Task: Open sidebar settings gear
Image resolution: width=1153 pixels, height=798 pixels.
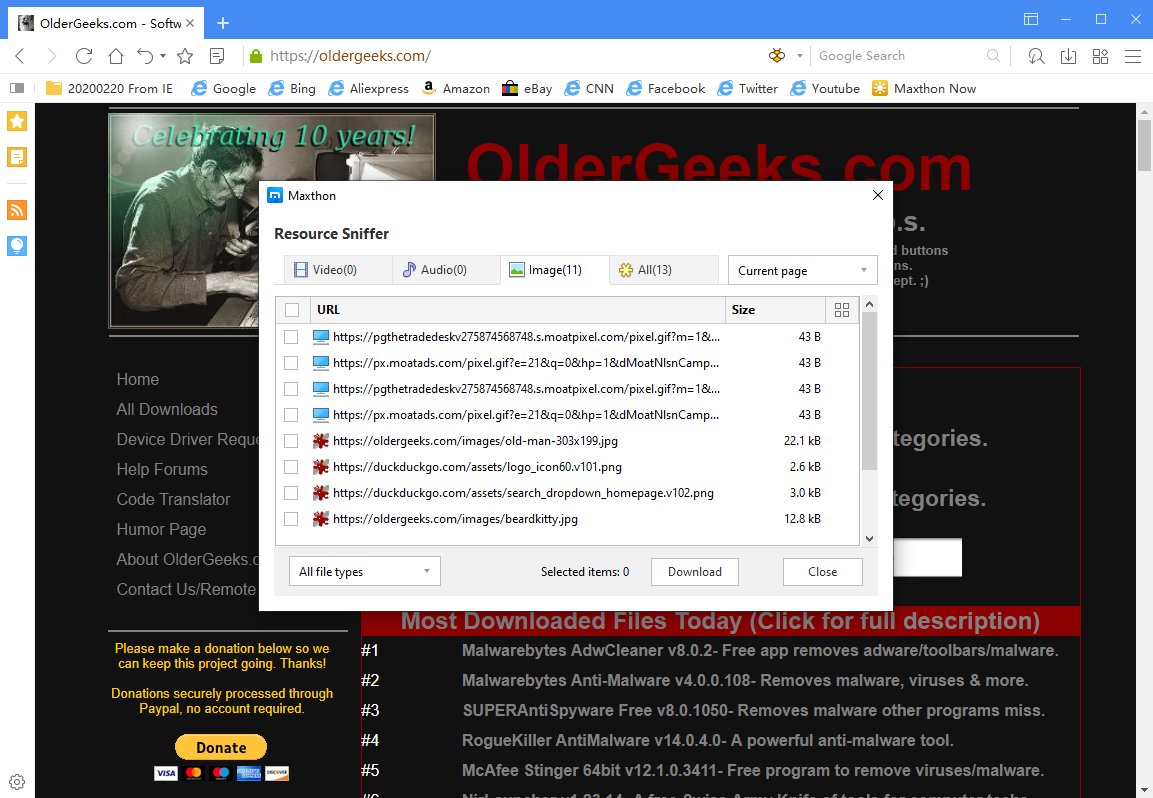Action: [17, 782]
